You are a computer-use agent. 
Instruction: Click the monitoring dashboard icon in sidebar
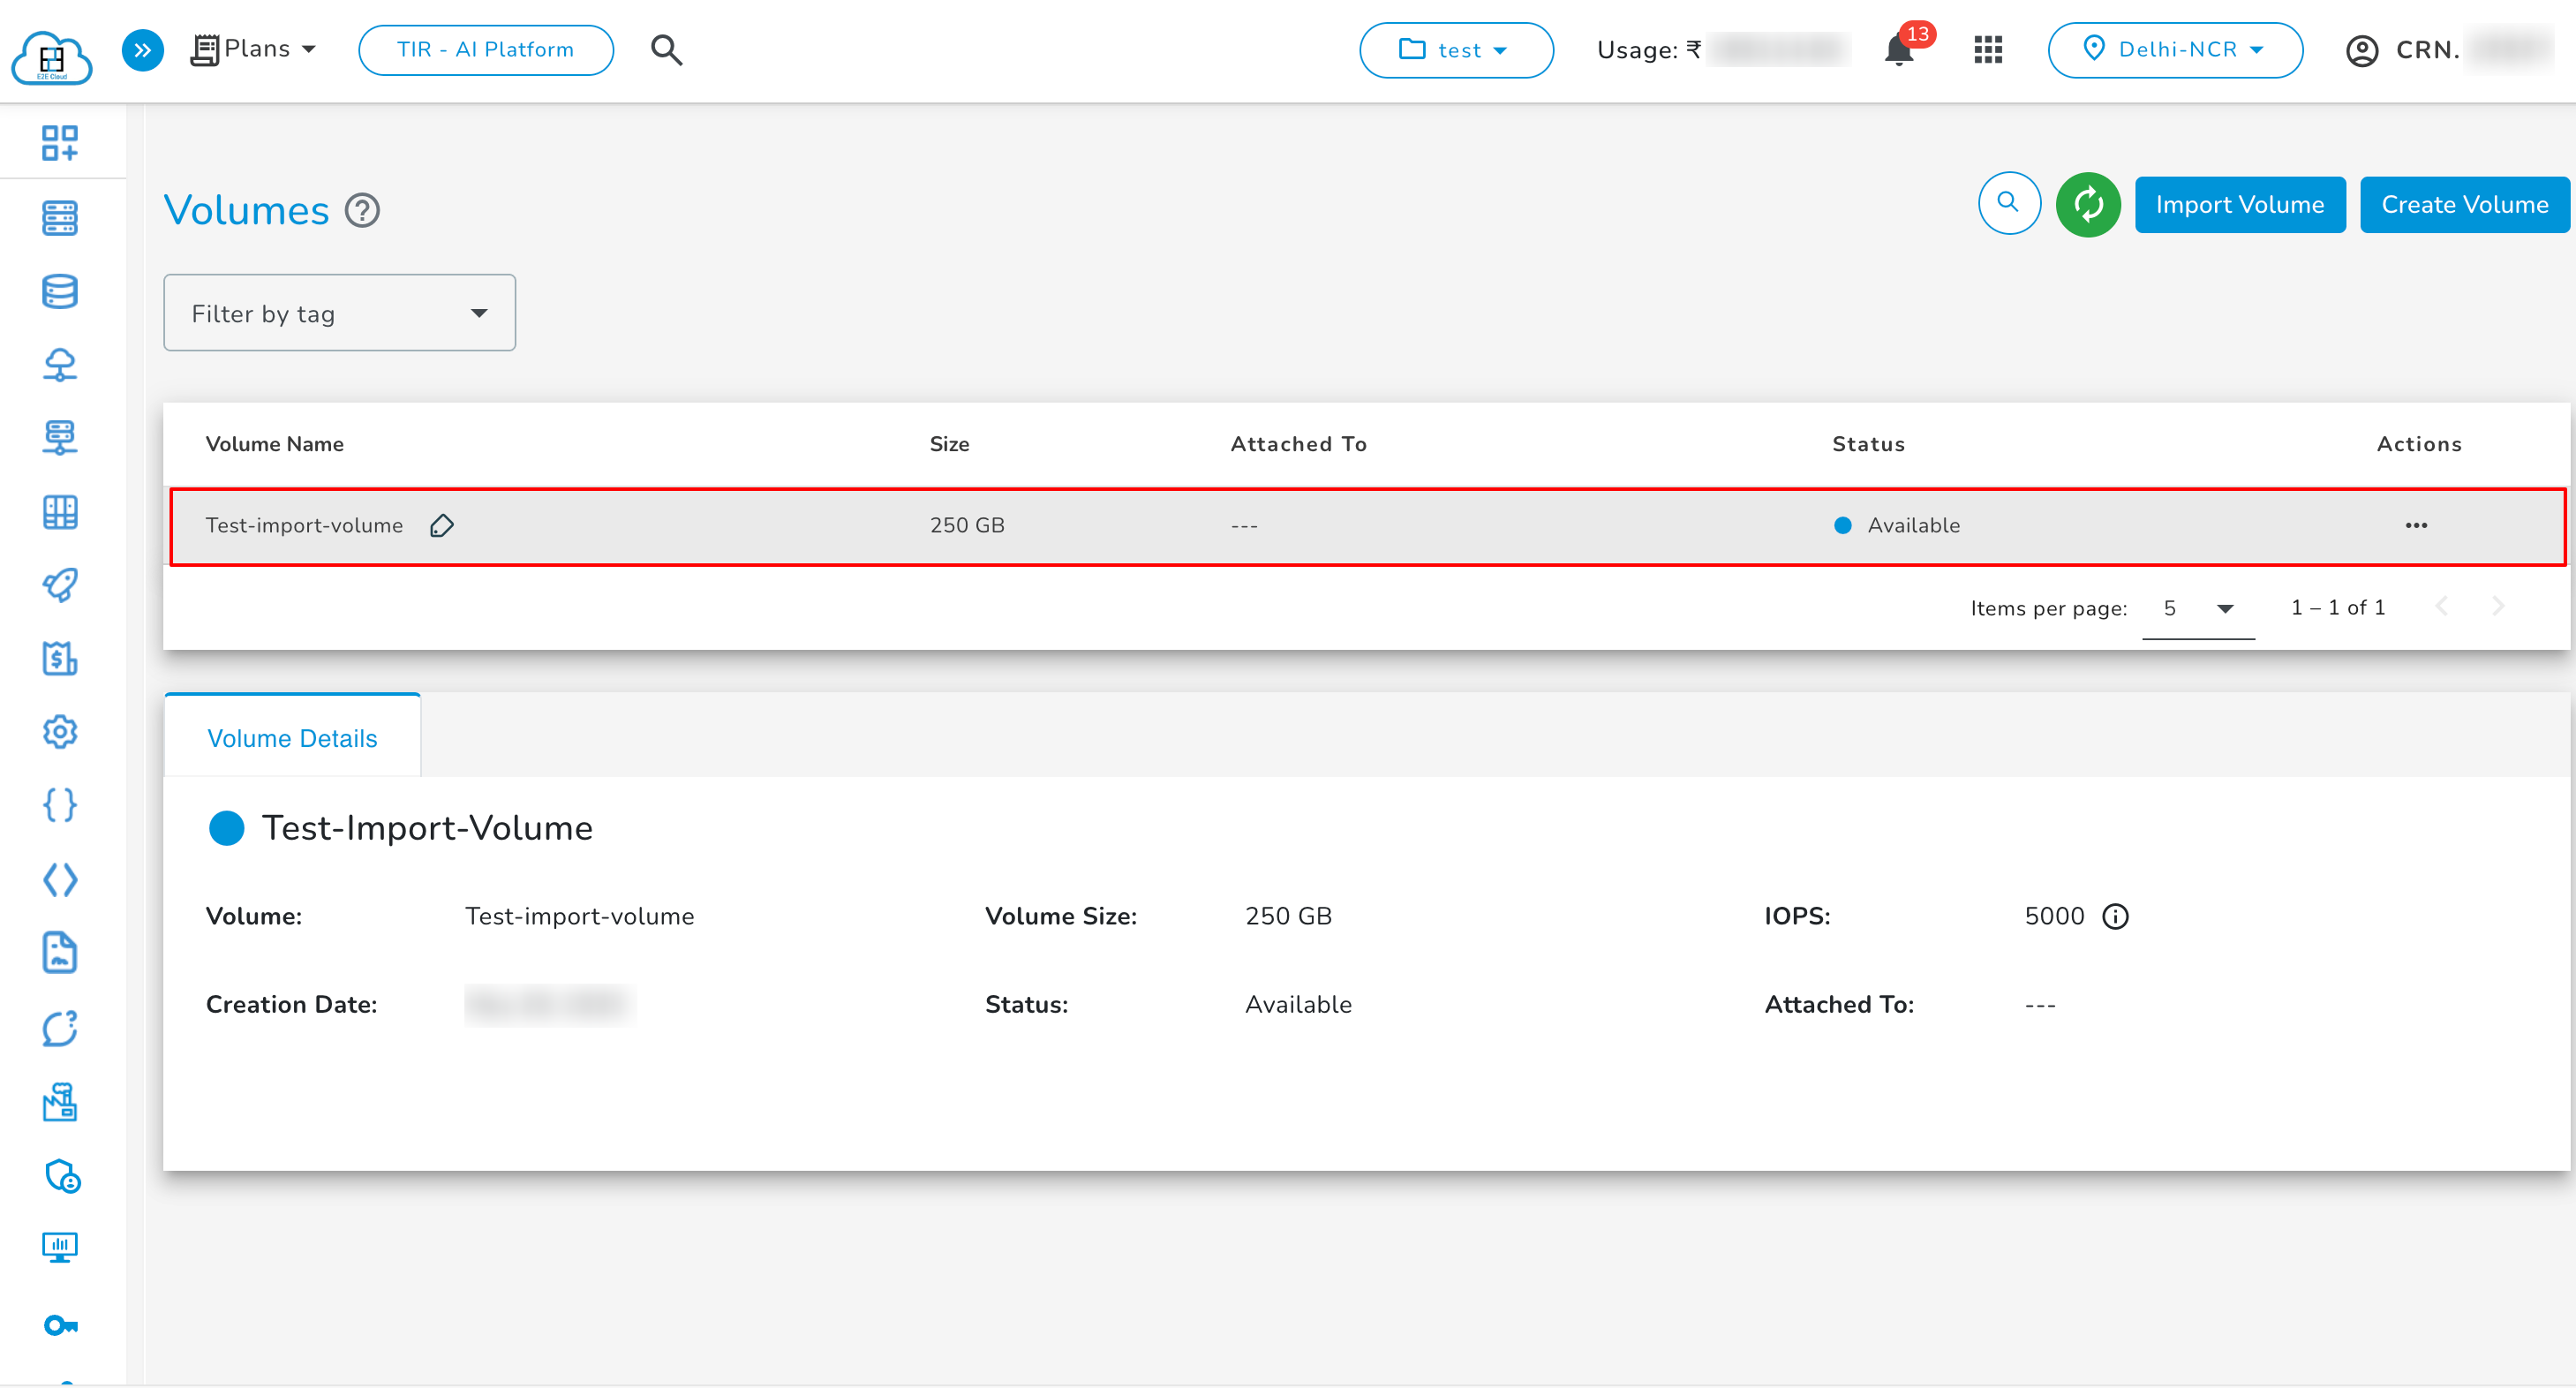[x=60, y=1246]
